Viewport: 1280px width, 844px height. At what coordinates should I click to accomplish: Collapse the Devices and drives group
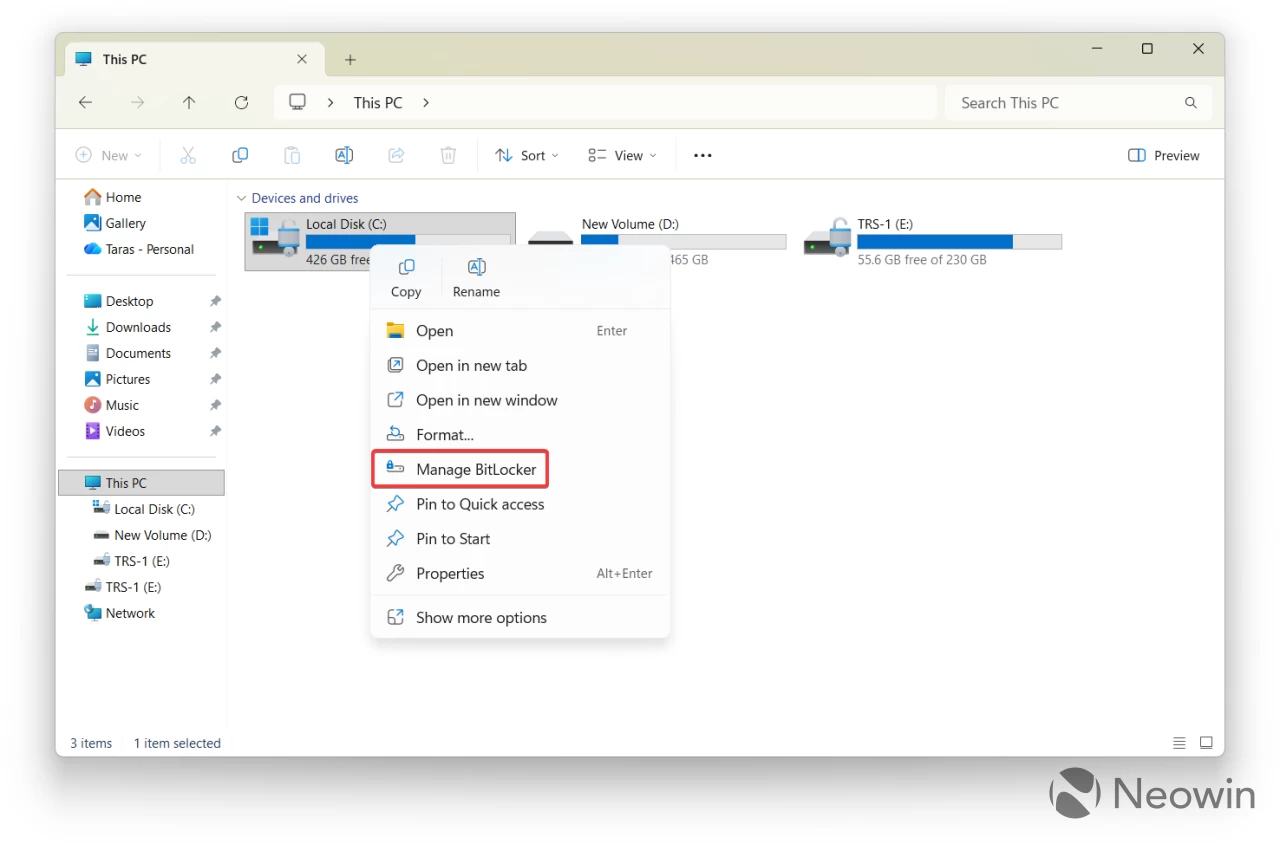point(240,198)
